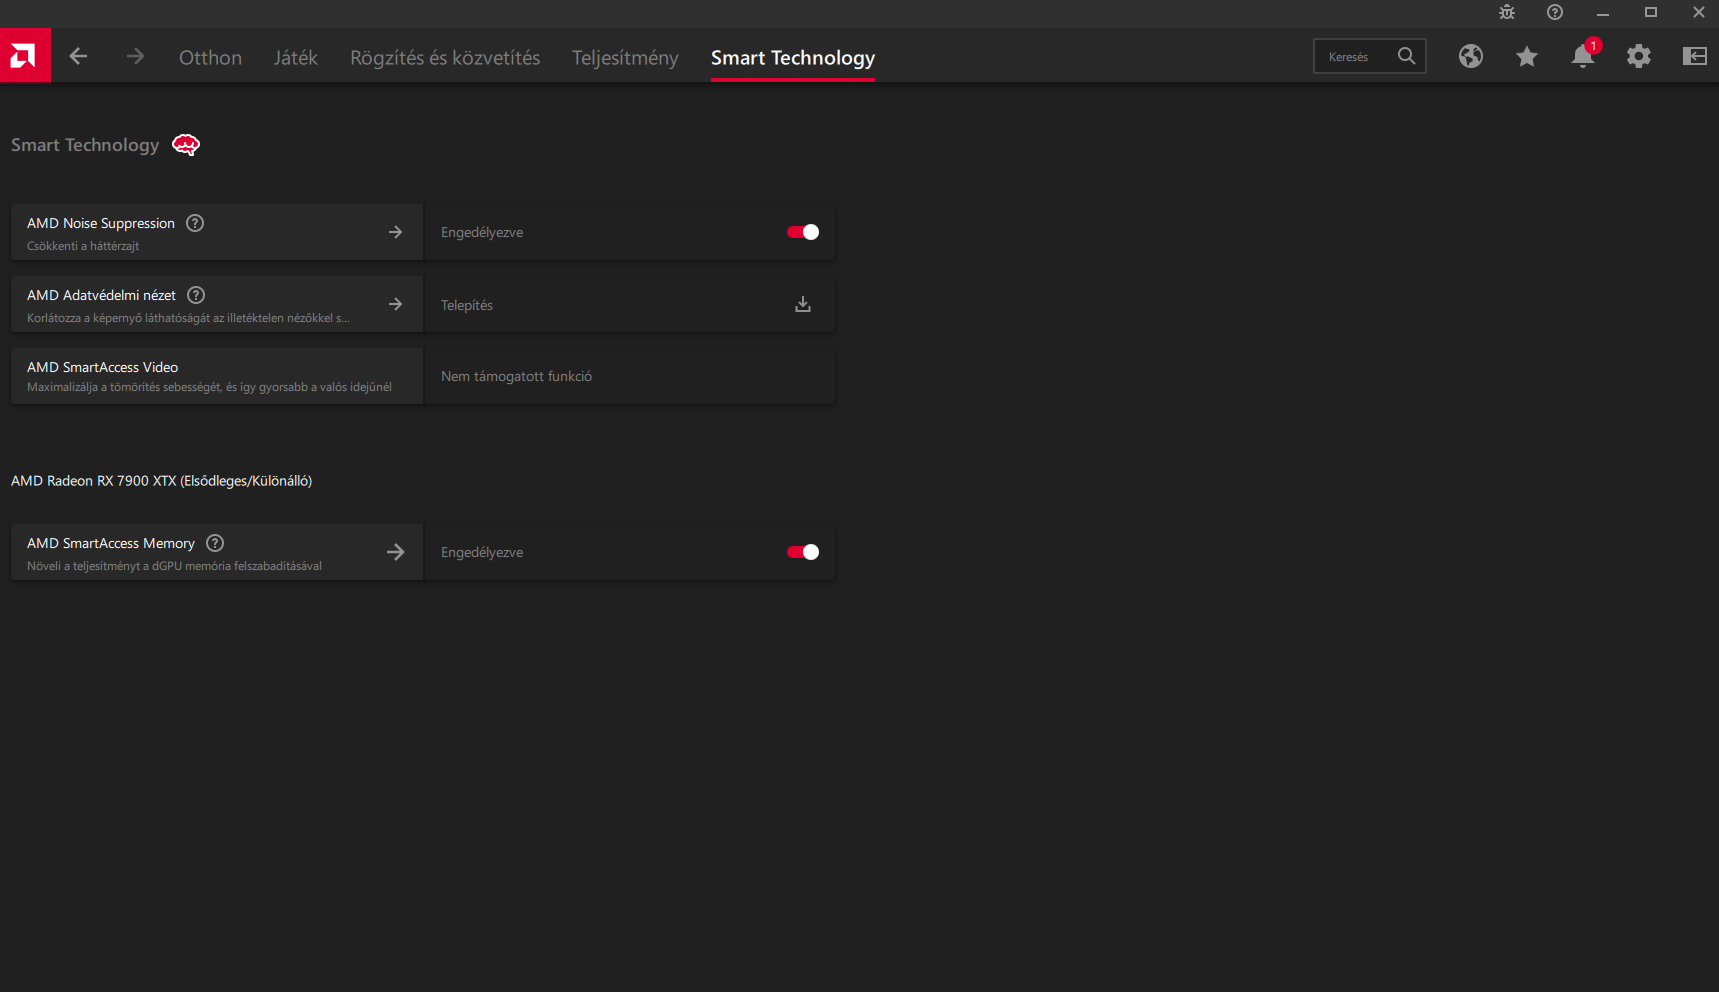
Task: Show help for AMD Noise Suppression
Action: (195, 223)
